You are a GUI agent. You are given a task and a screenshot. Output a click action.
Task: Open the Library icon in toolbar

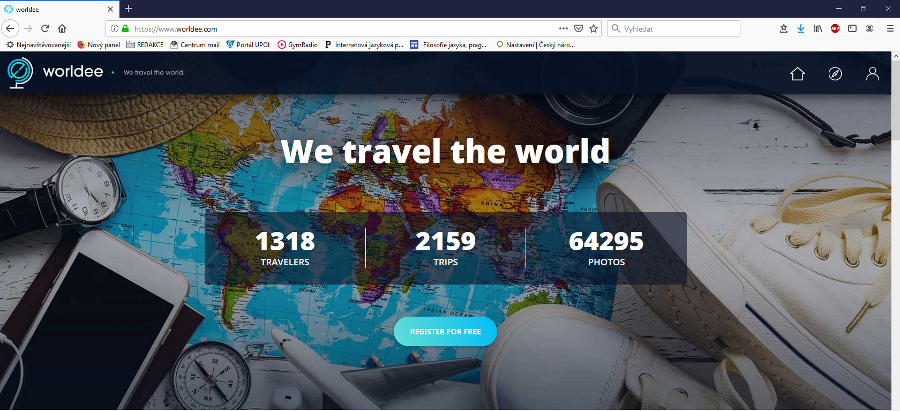817,29
